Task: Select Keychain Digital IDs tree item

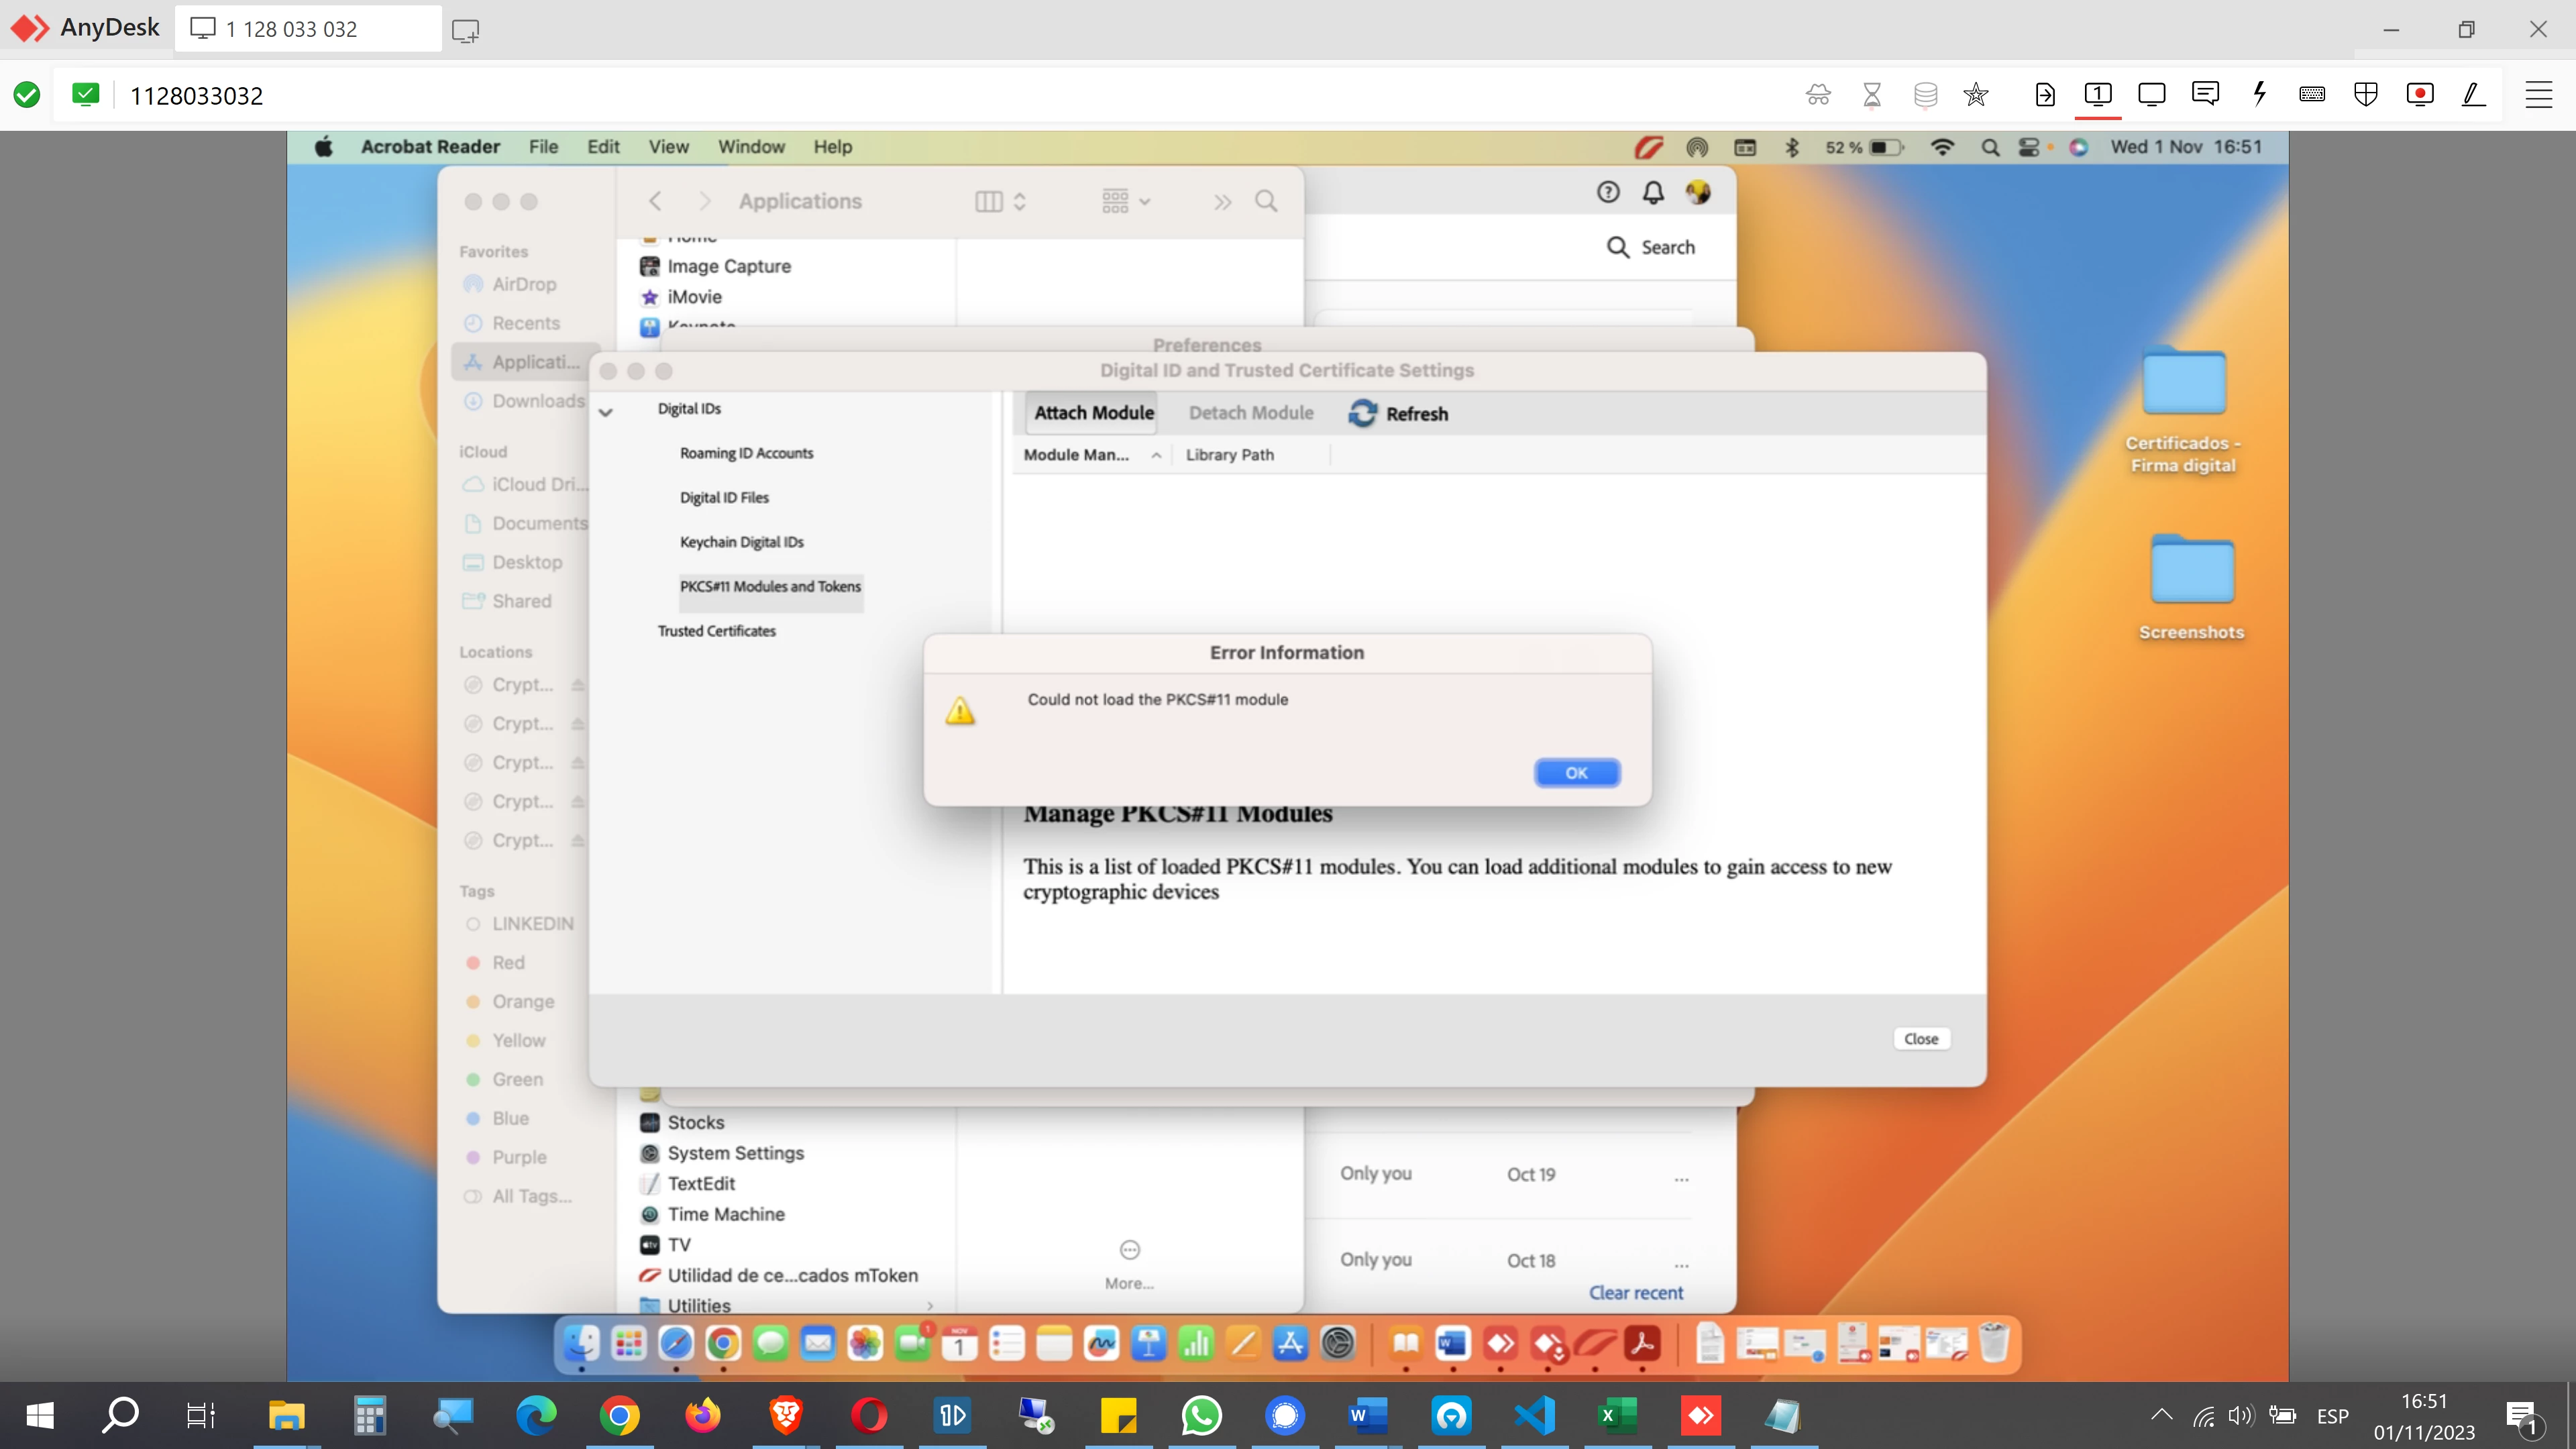Action: [x=741, y=542]
